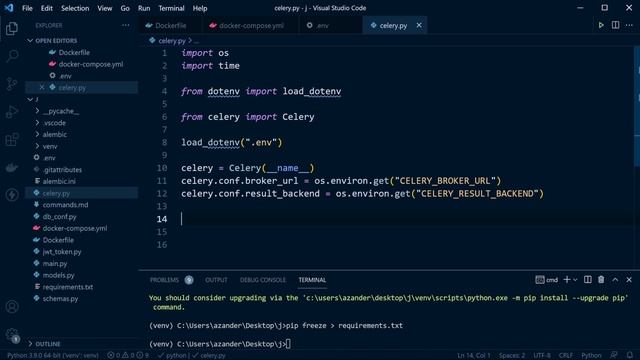Open Source Control view
This screenshot has height=360, width=640.
(x=12, y=84)
